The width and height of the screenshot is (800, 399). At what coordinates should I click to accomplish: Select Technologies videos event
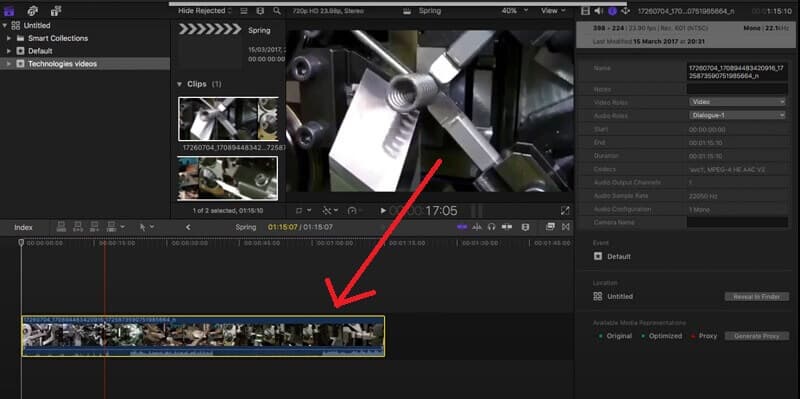click(x=62, y=64)
